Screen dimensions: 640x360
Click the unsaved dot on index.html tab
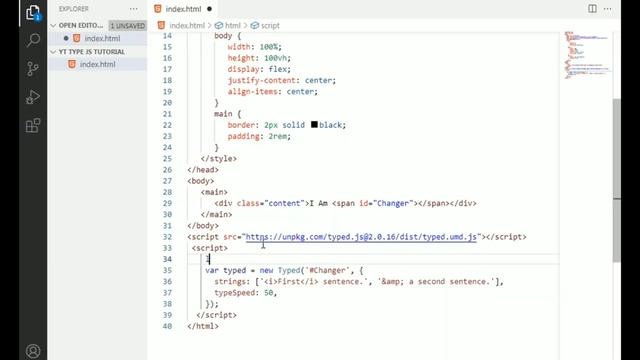point(209,9)
